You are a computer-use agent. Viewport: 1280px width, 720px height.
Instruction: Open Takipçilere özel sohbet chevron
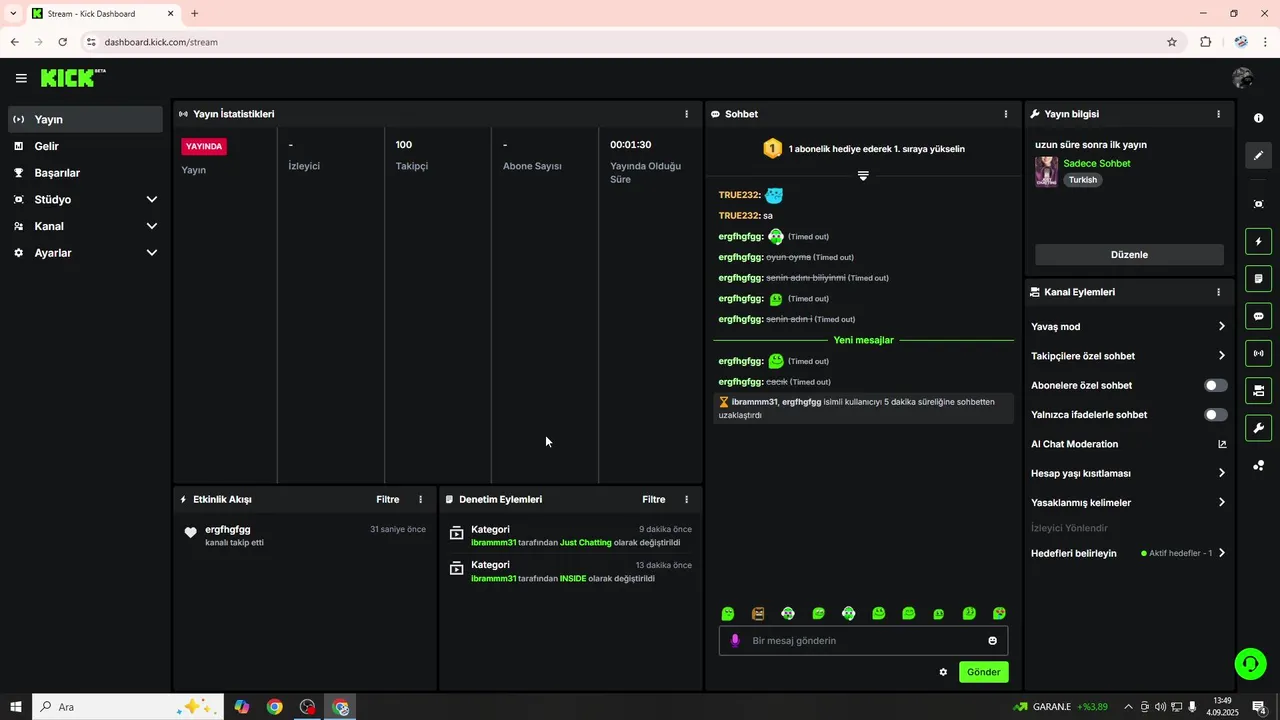pos(1222,356)
